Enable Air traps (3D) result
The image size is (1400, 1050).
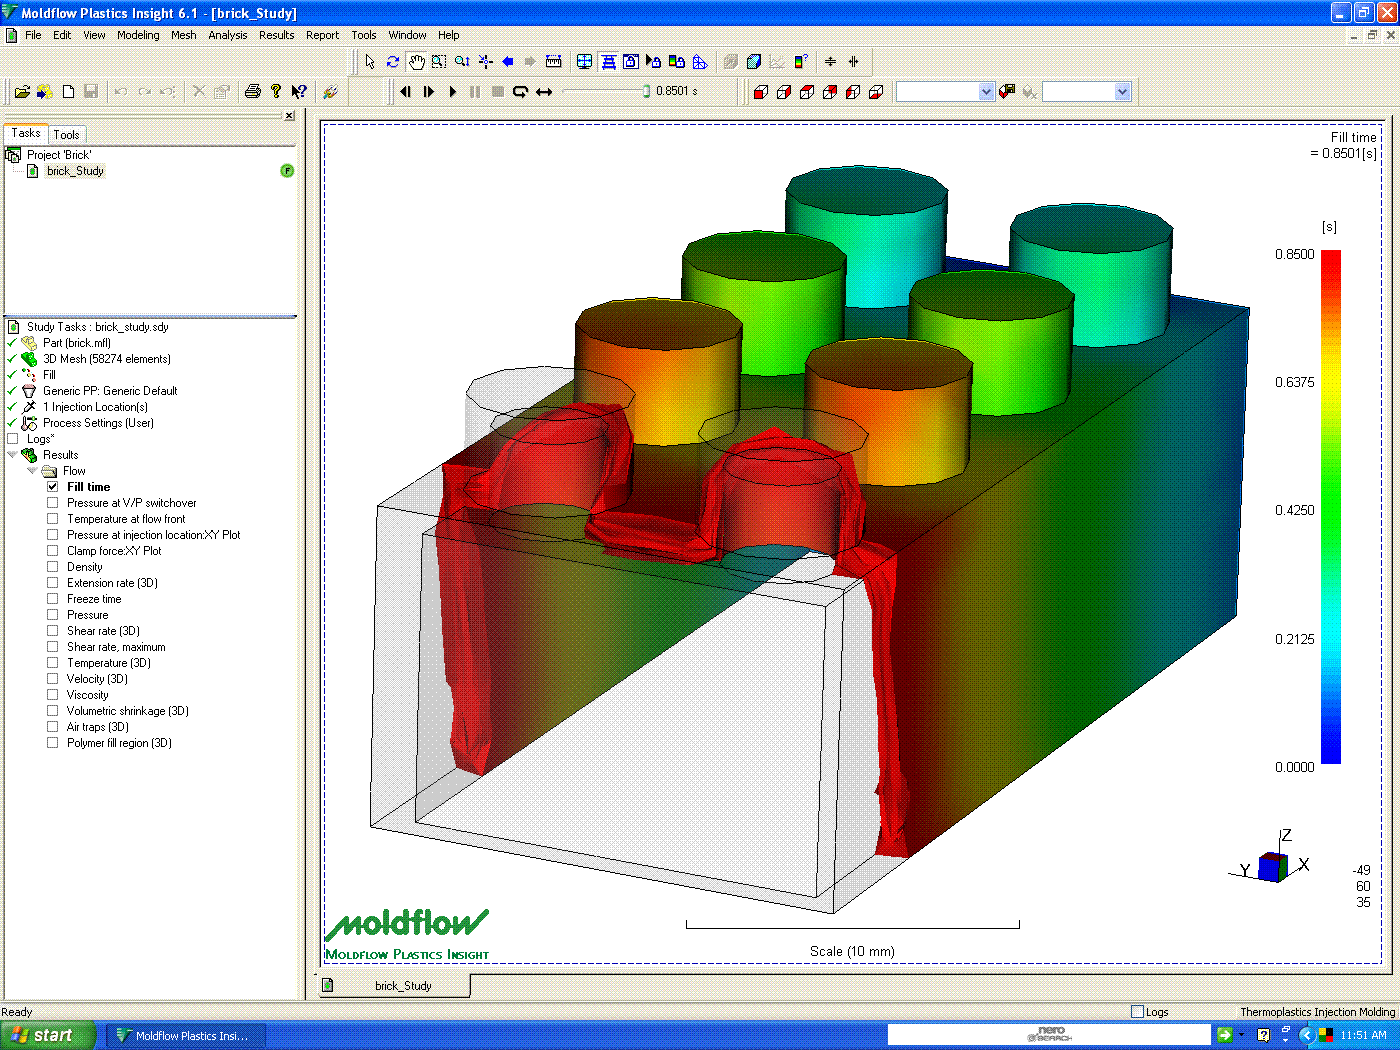click(53, 727)
